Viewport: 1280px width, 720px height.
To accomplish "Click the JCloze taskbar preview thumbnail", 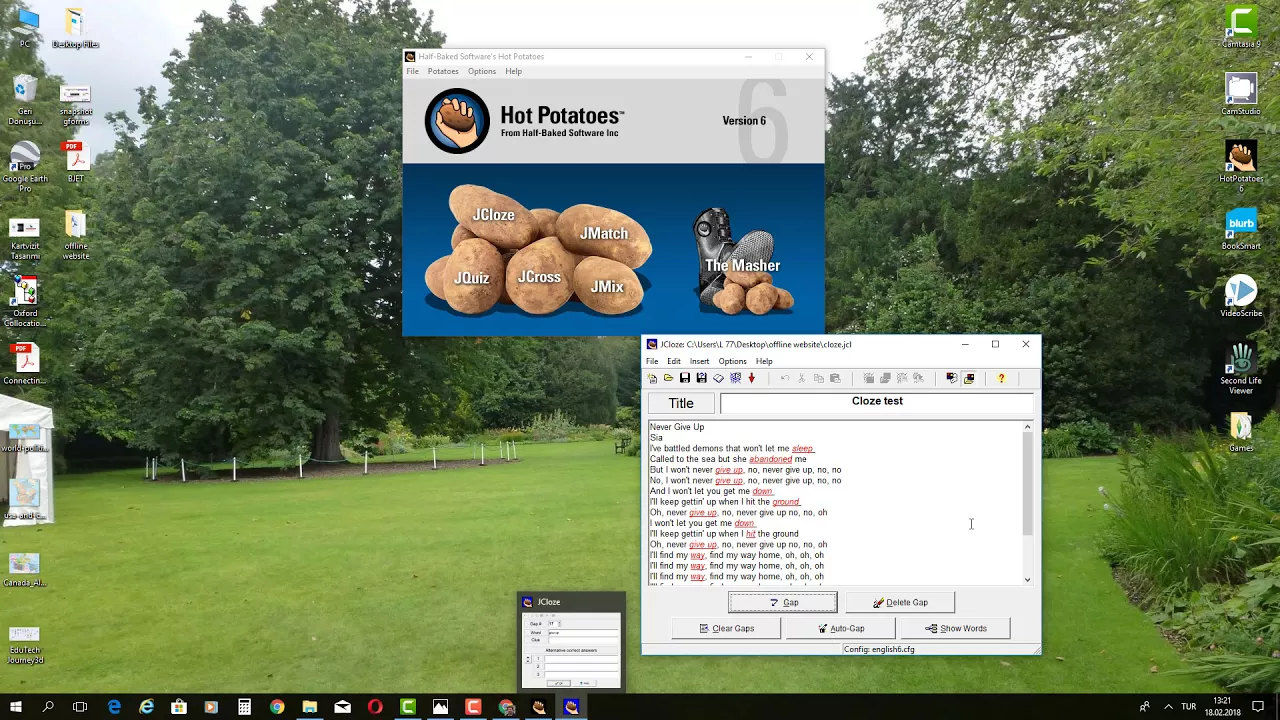I will click(x=571, y=641).
